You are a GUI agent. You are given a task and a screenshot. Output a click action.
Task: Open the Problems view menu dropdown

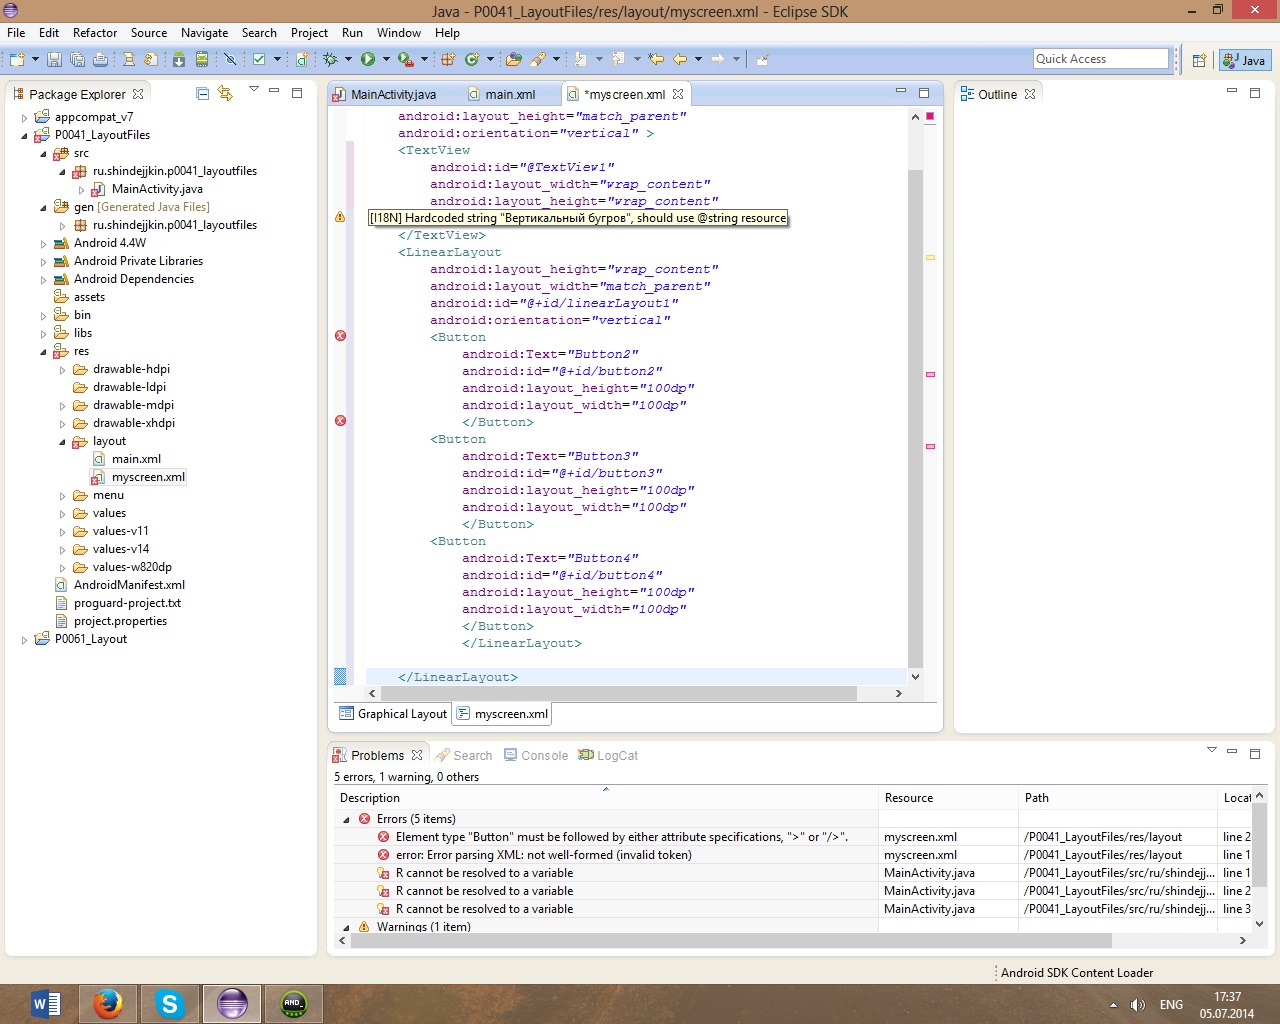tap(1211, 750)
